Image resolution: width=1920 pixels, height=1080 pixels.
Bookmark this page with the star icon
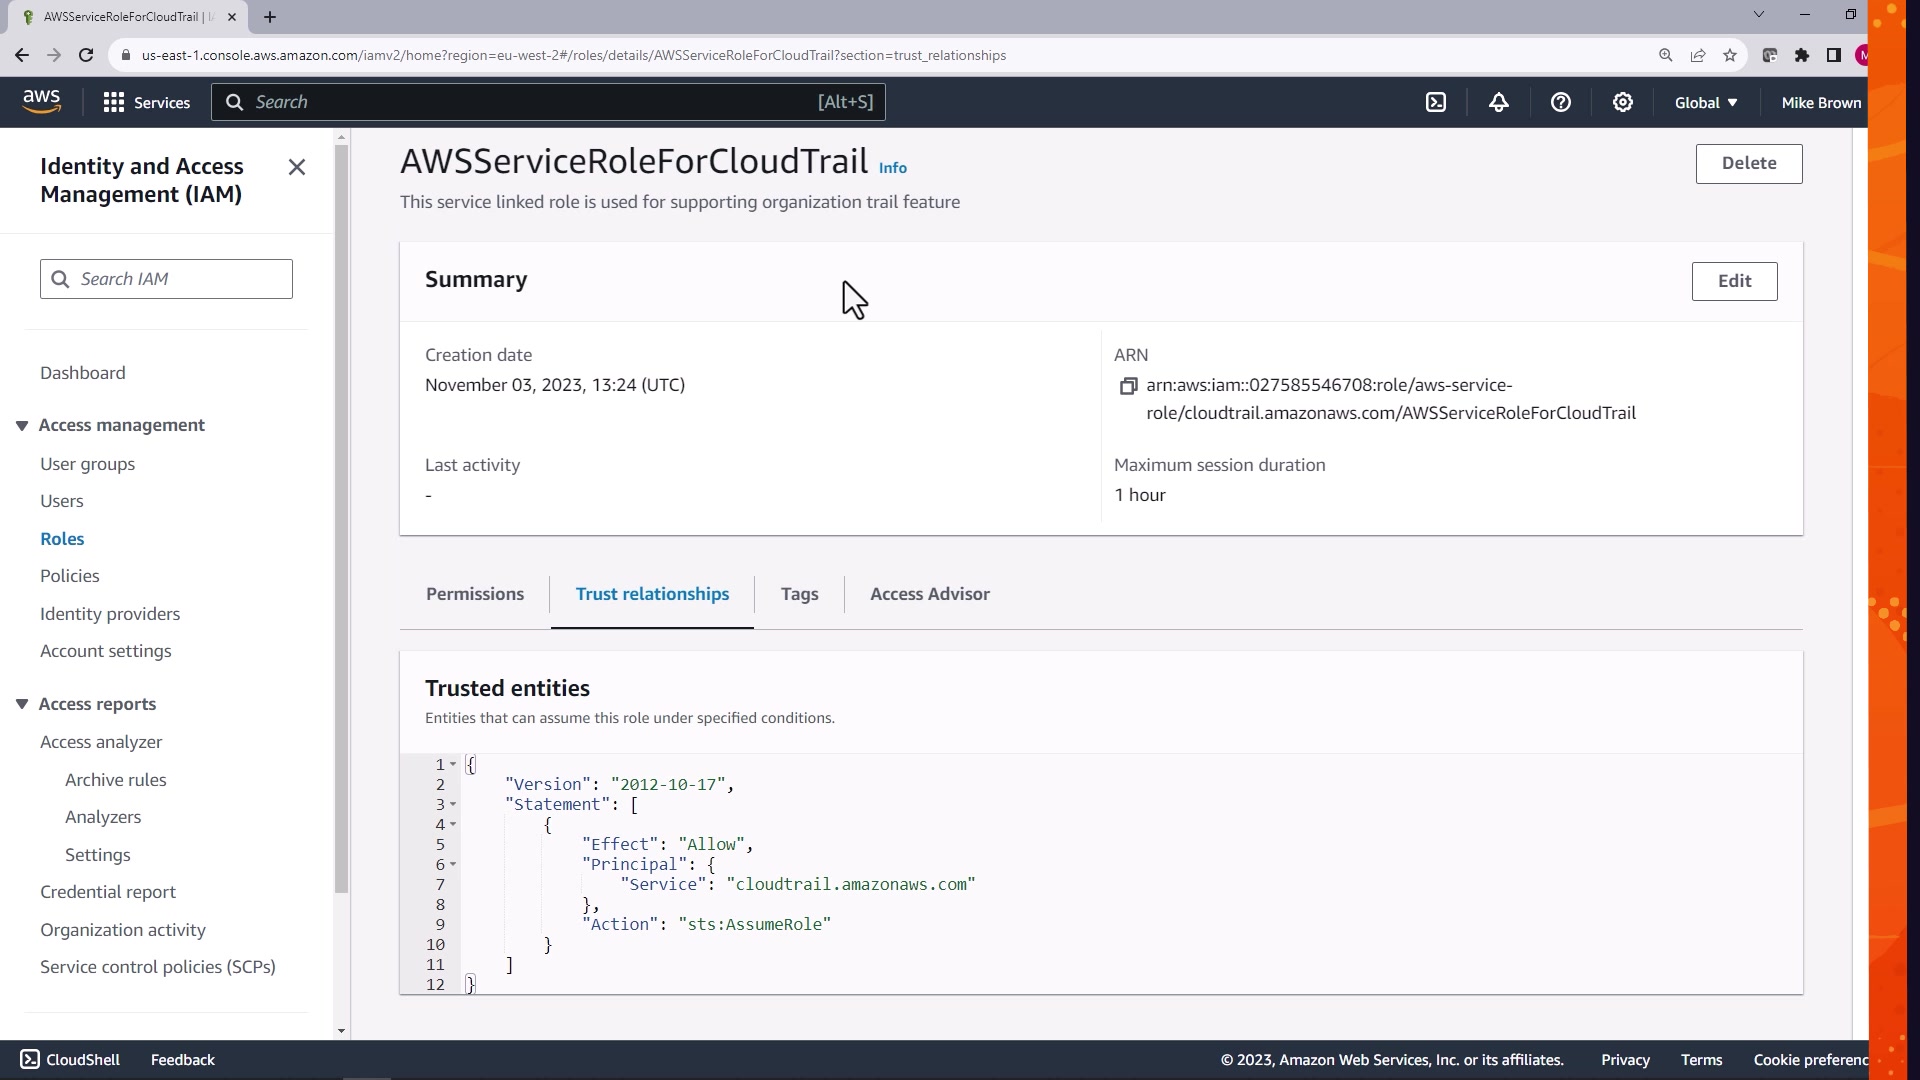[1729, 55]
